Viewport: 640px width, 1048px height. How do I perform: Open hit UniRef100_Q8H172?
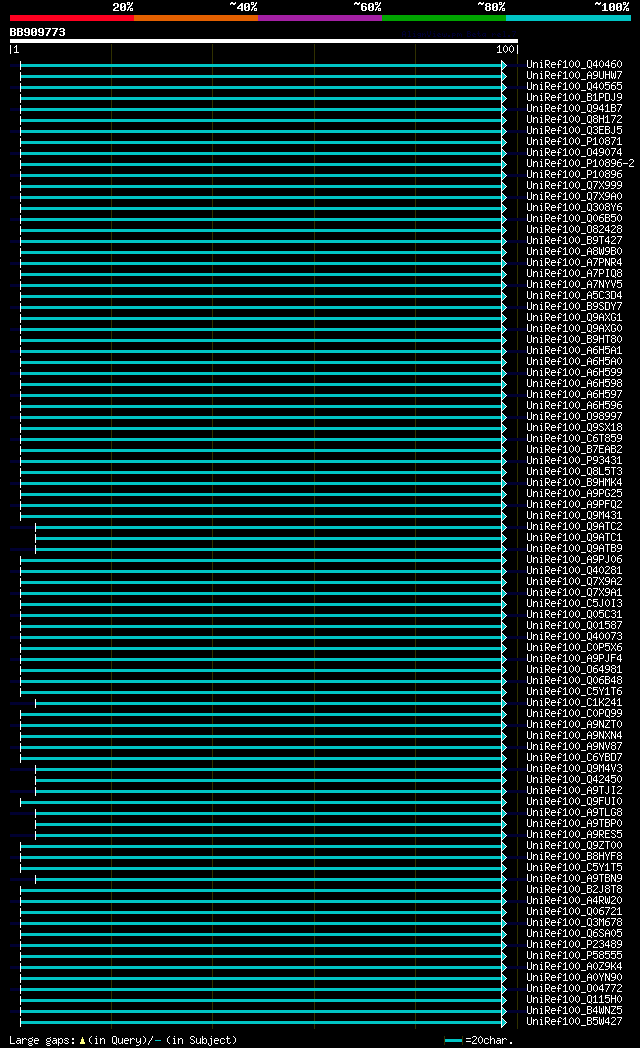574,120
